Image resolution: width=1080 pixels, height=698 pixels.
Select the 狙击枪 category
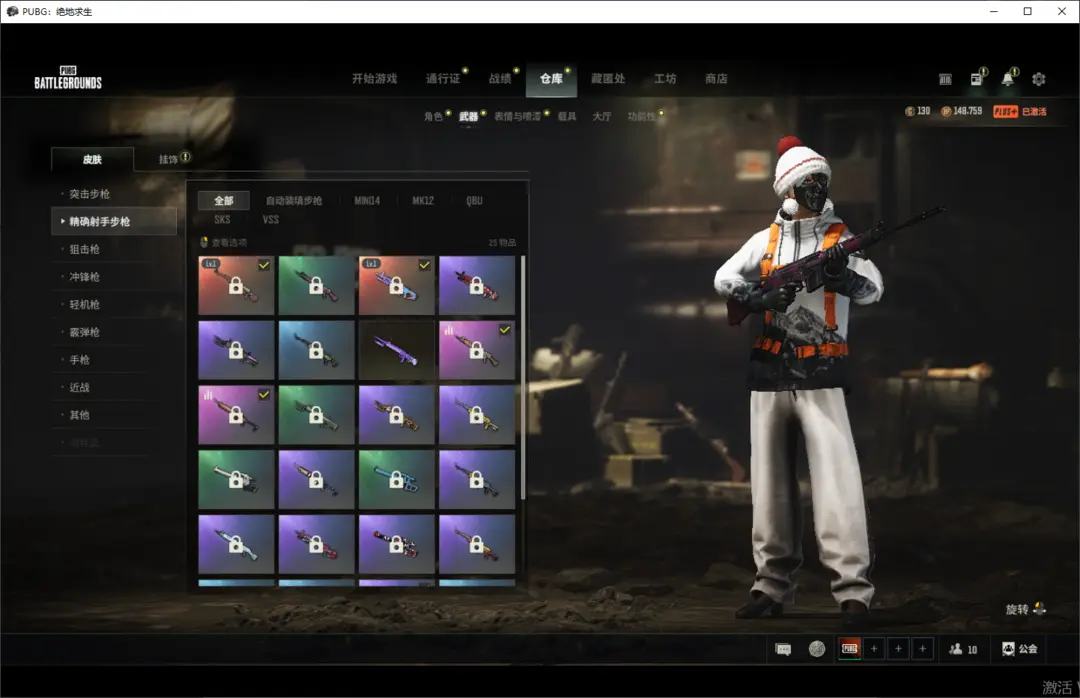pos(85,249)
